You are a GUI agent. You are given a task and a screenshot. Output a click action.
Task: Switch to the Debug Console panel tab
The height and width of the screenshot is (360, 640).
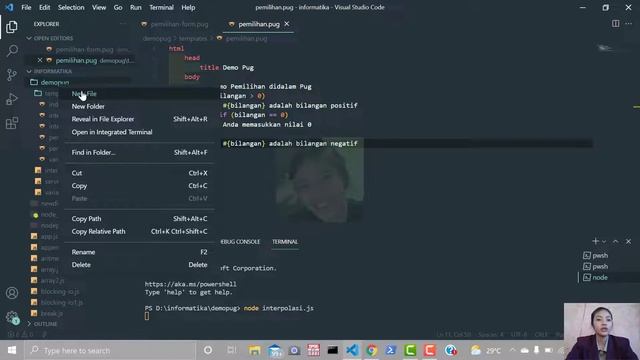(x=240, y=242)
